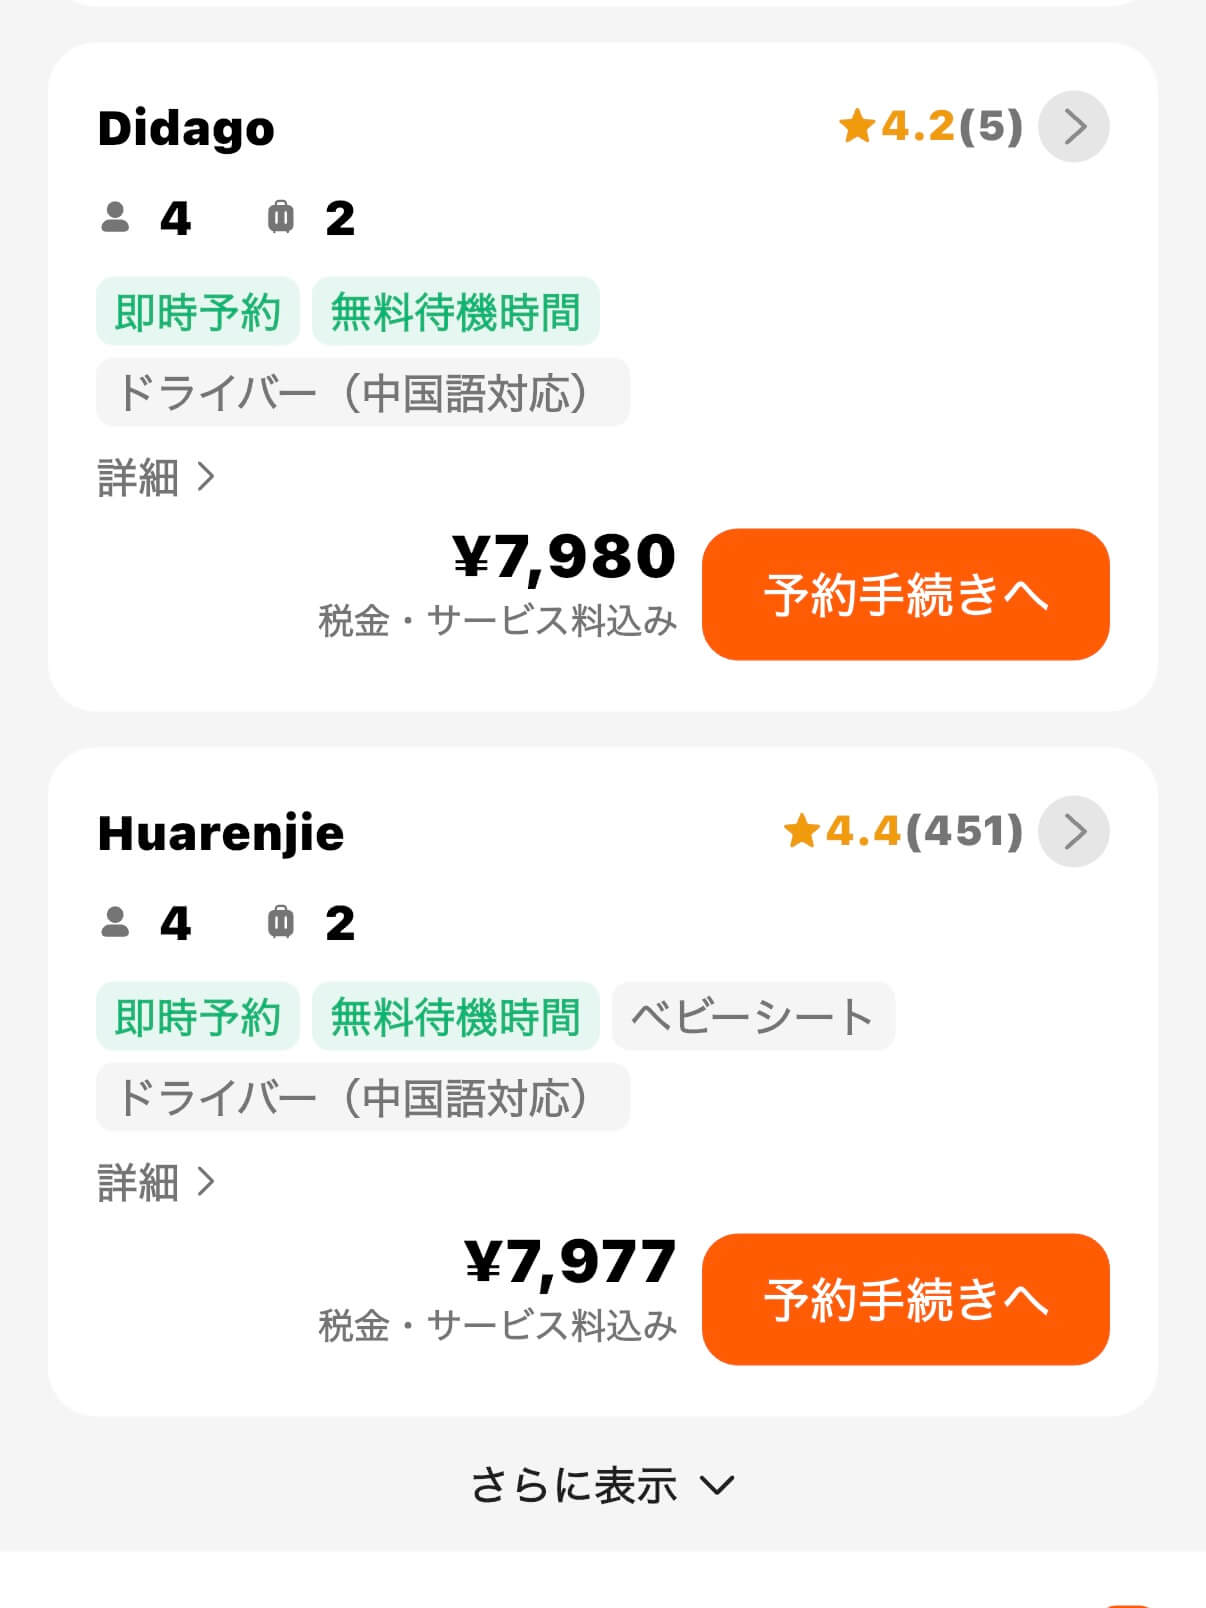Click Didago ドライバー（中国語対応） tag
The image size is (1206, 1608).
click(362, 393)
